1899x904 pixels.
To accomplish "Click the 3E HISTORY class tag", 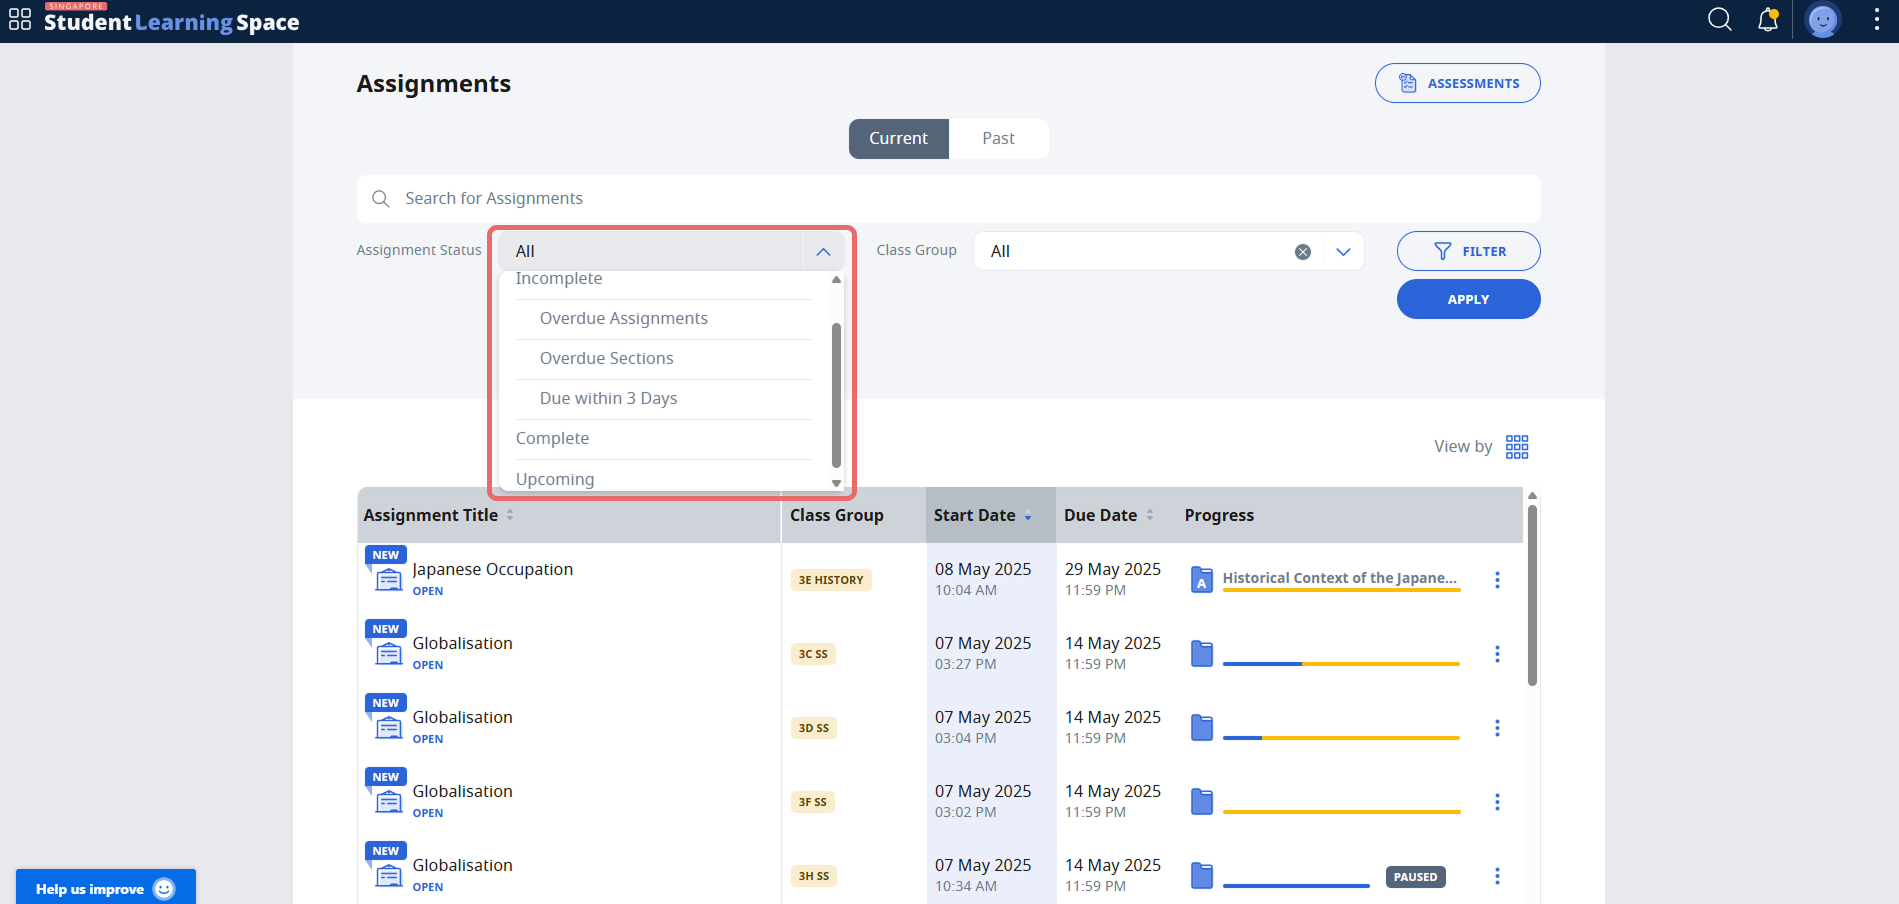I will pyautogui.click(x=831, y=580).
